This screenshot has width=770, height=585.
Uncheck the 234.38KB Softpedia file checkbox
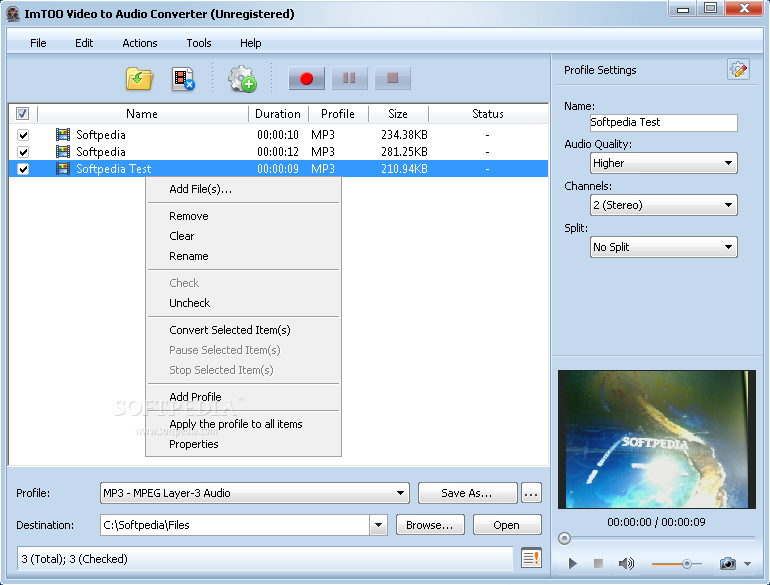pos(23,135)
